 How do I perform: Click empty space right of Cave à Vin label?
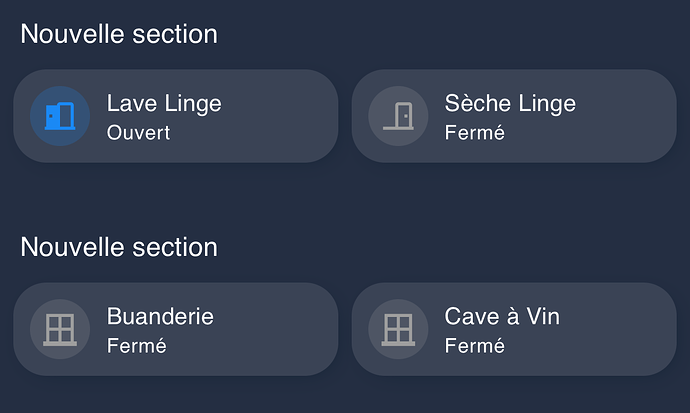(x=616, y=329)
